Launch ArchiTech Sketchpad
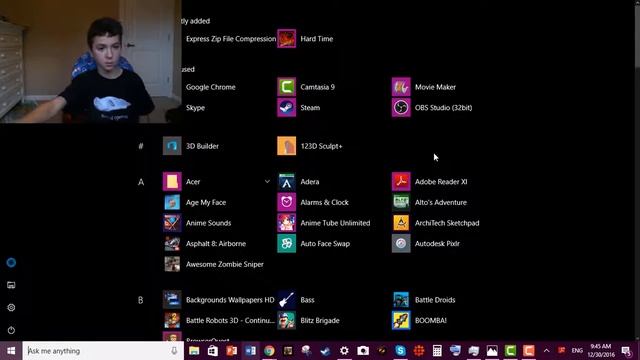The height and width of the screenshot is (360, 640). click(436, 223)
